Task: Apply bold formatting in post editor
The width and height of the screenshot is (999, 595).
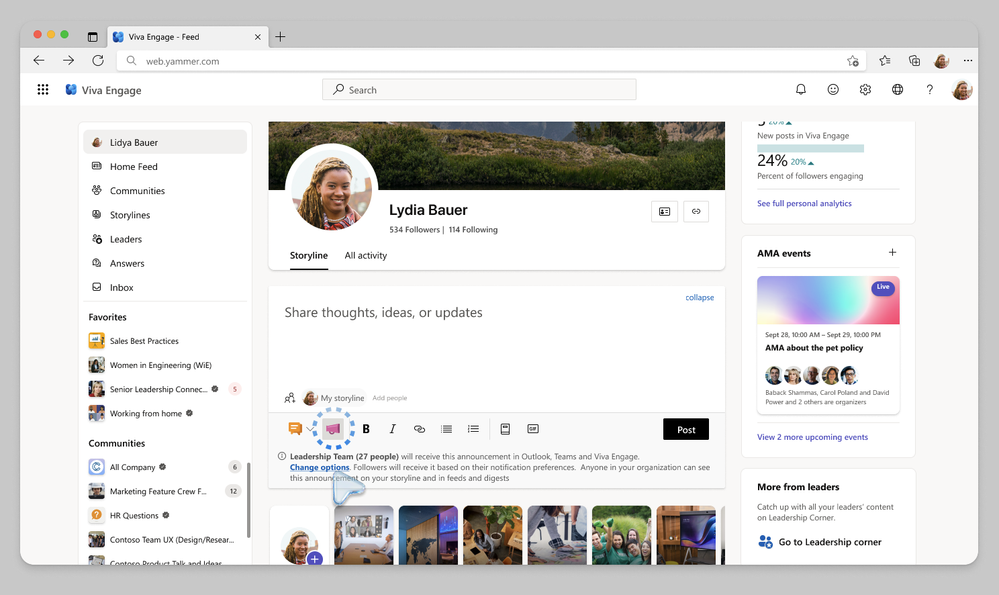Action: [366, 429]
